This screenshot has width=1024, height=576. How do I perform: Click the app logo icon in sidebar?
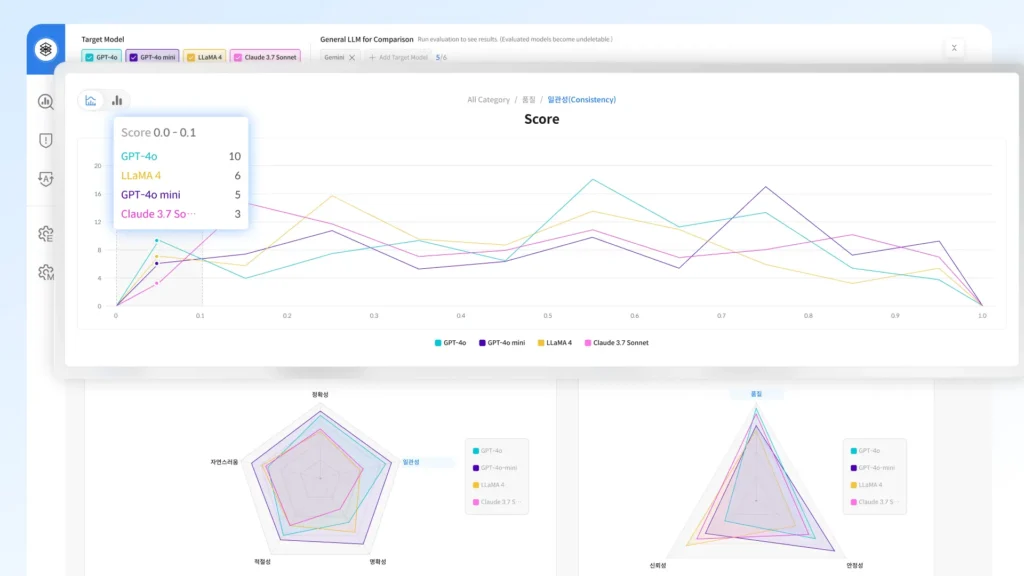coord(45,50)
